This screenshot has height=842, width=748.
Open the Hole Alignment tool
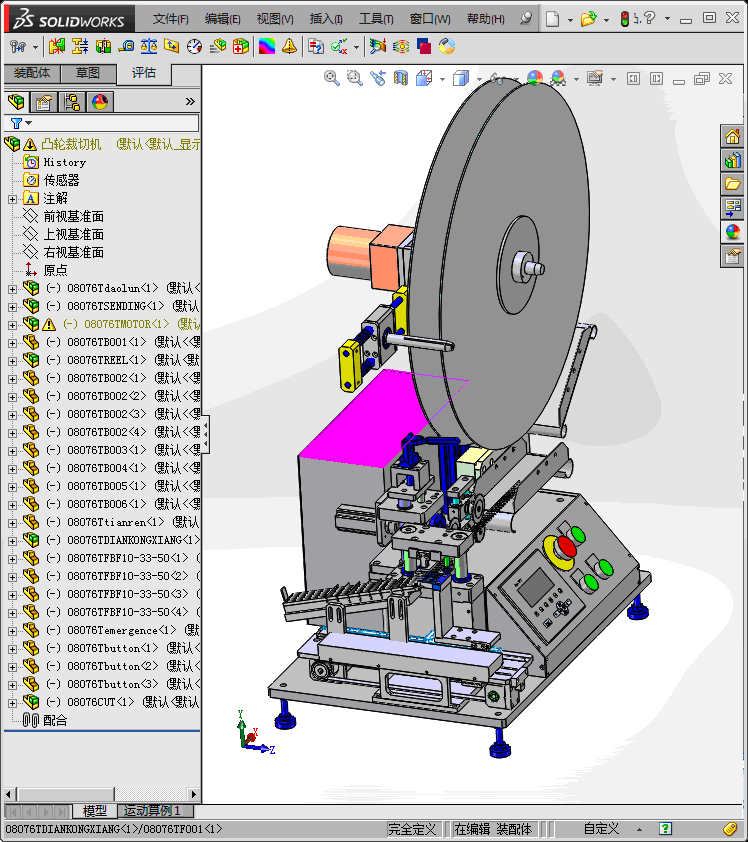103,47
